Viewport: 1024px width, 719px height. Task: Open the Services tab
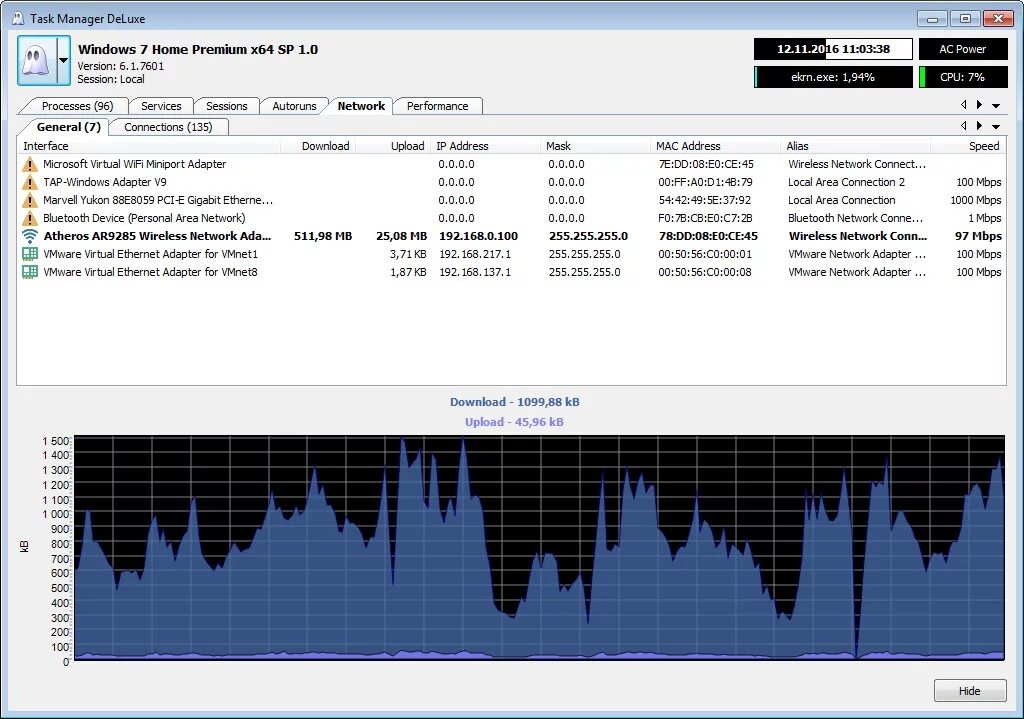coord(161,106)
